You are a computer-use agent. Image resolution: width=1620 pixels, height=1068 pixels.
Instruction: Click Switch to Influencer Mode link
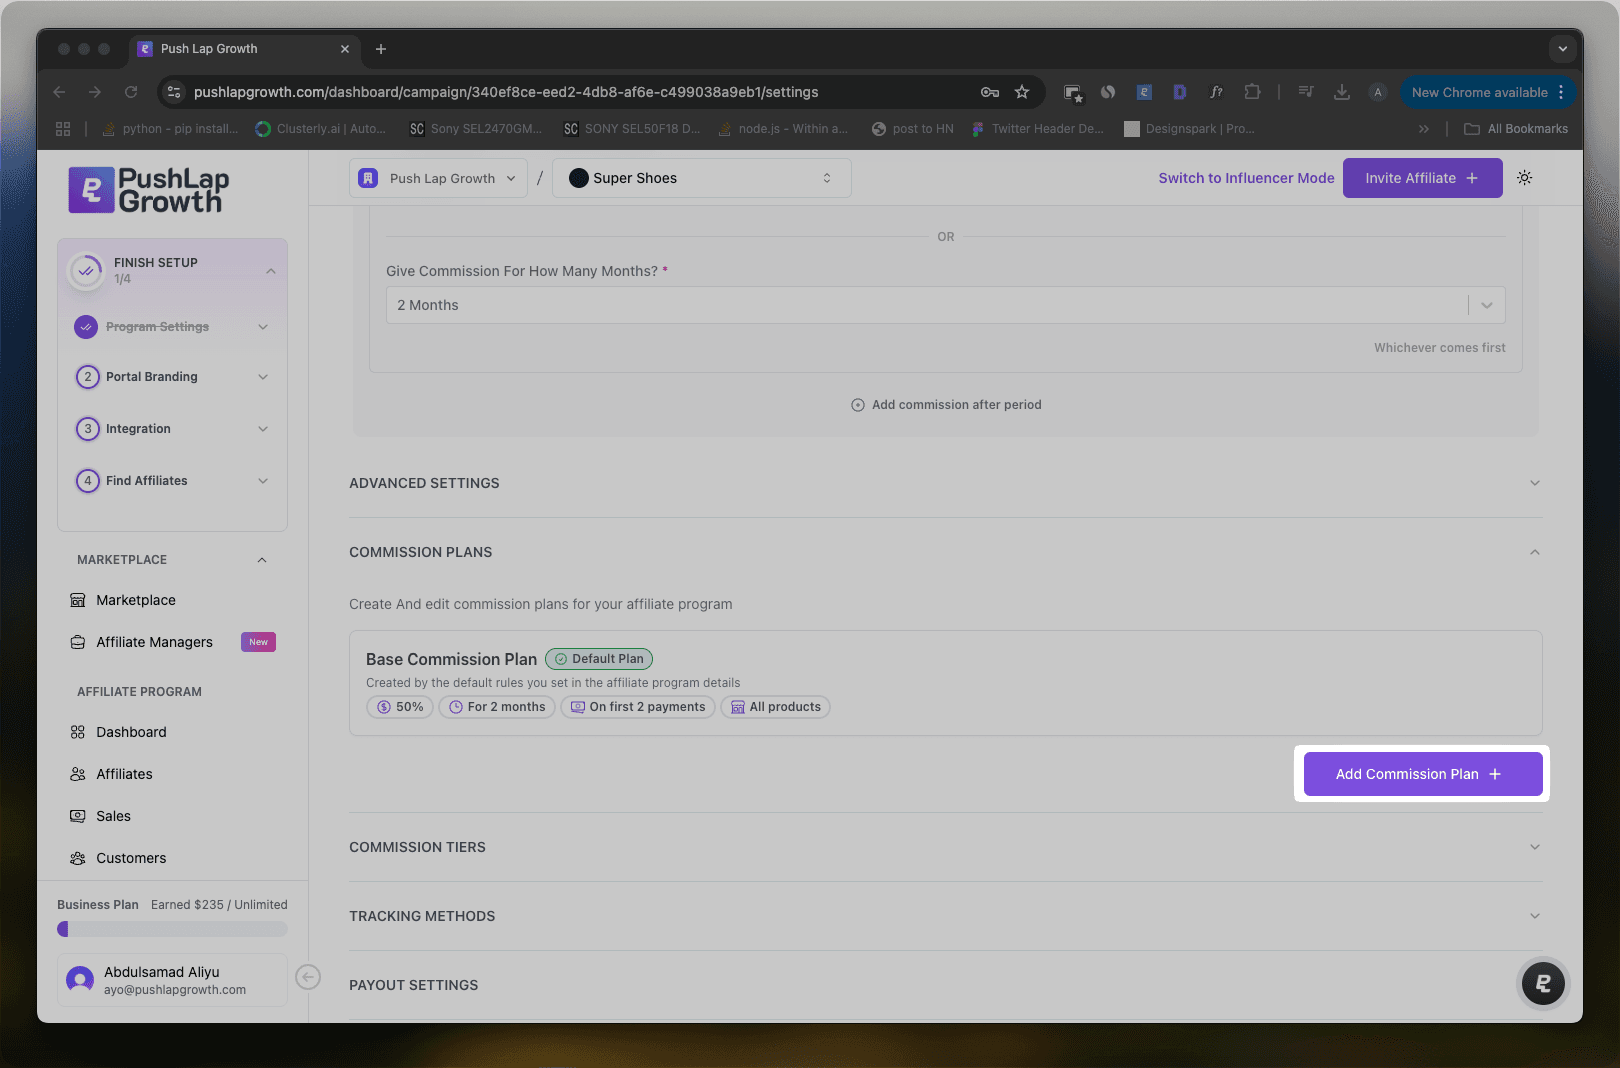pos(1246,178)
